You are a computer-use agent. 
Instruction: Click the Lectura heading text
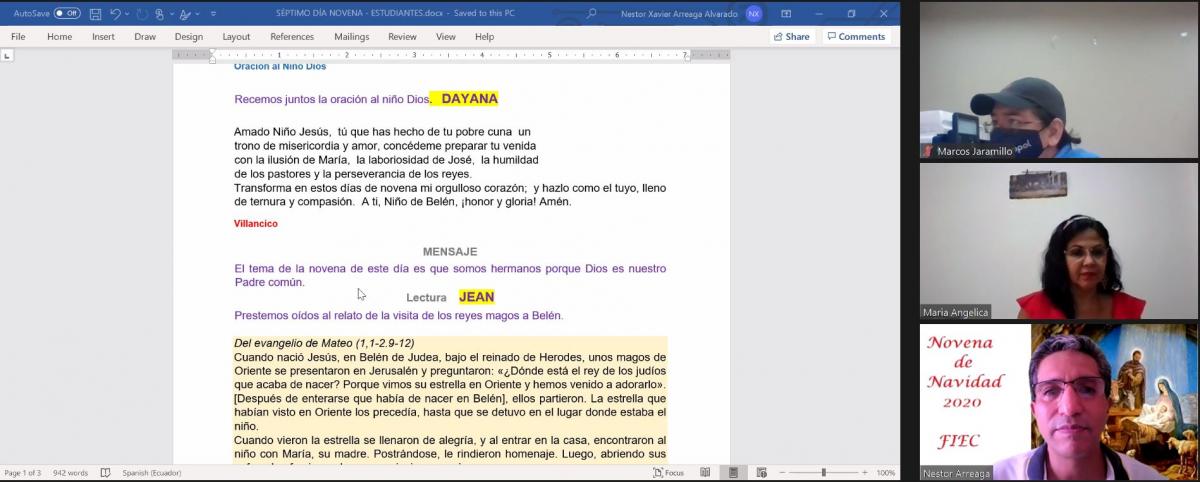point(426,298)
